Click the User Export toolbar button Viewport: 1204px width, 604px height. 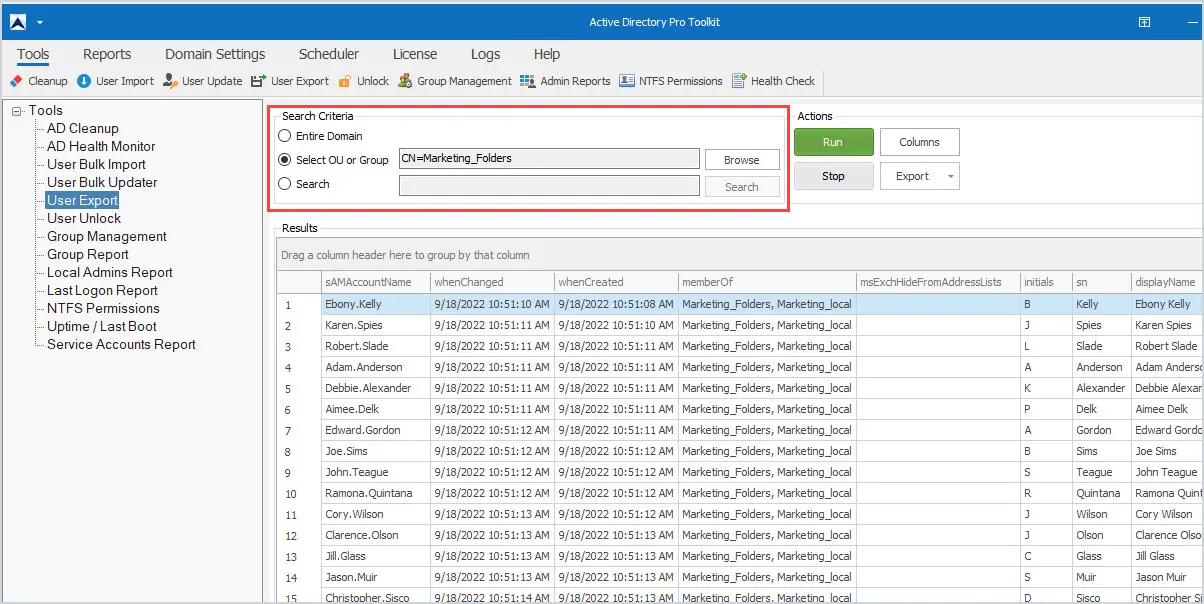pos(290,81)
